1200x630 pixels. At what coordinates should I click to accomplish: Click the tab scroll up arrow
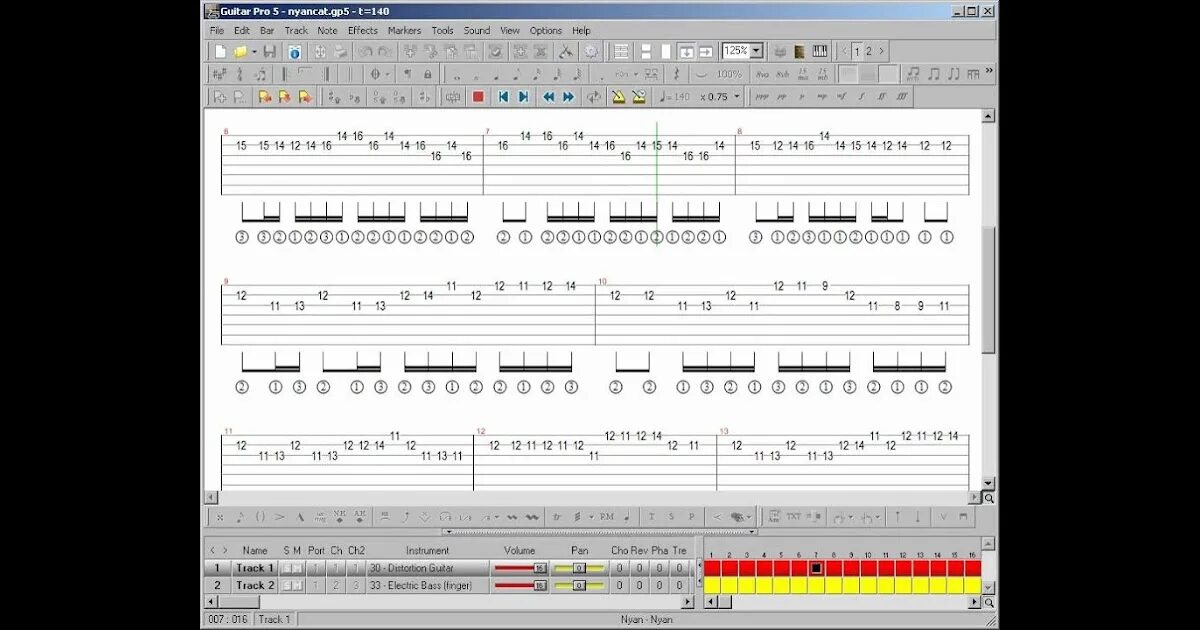click(989, 116)
